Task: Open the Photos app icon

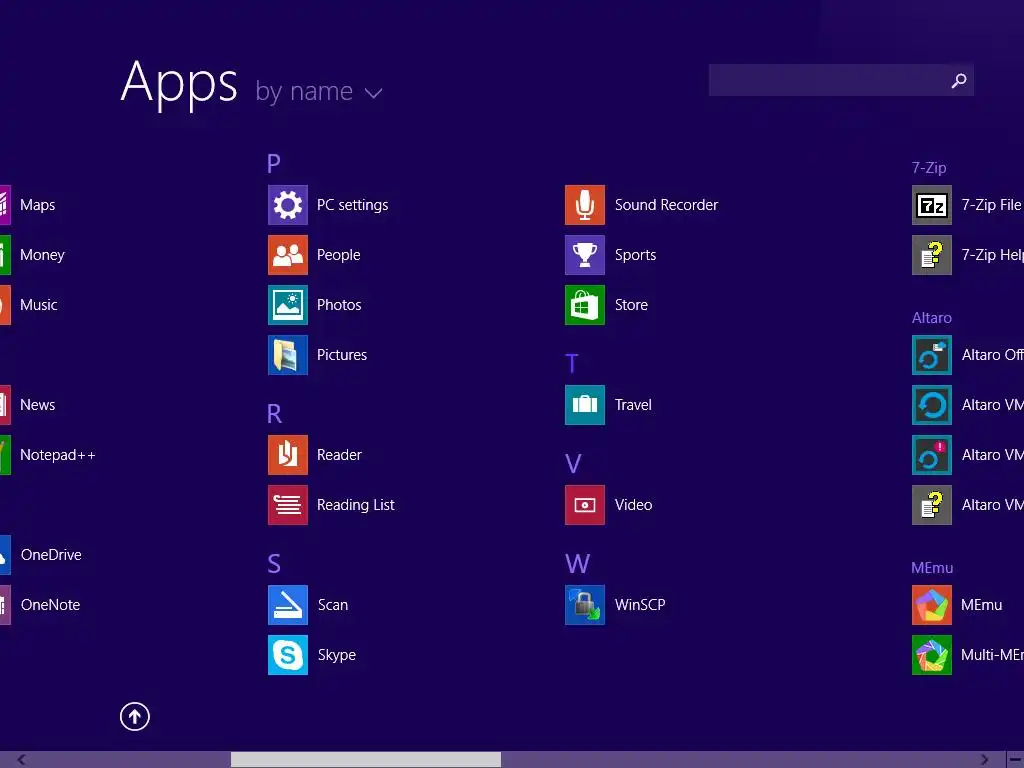Action: point(287,305)
